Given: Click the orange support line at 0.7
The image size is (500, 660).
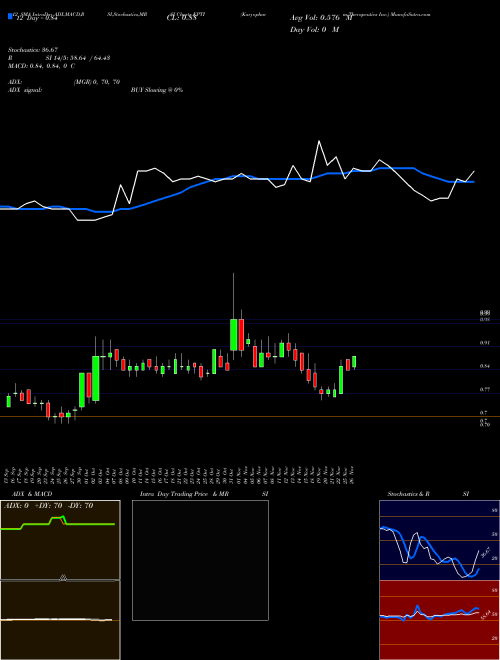Looking at the screenshot, I should pyautogui.click(x=250, y=417).
